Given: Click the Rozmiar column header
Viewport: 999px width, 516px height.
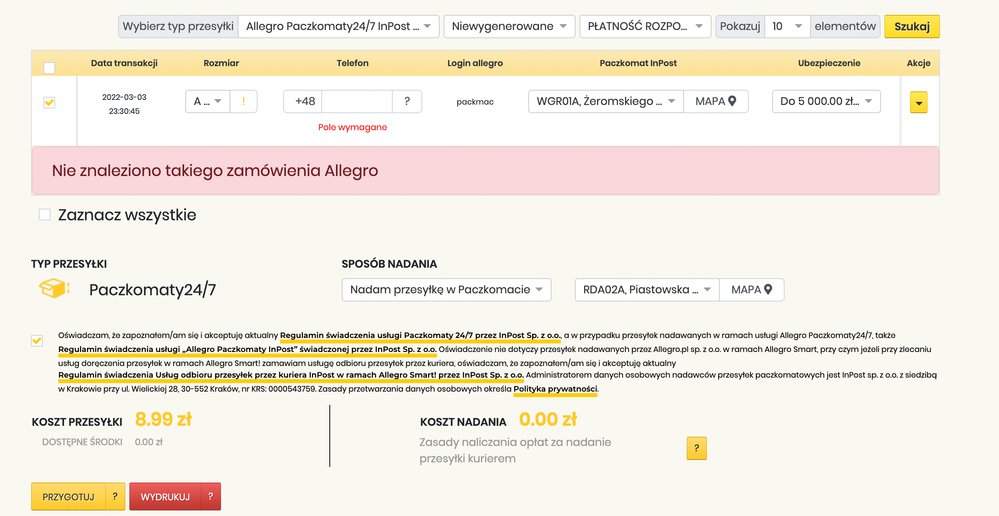Looking at the screenshot, I should click(x=221, y=63).
